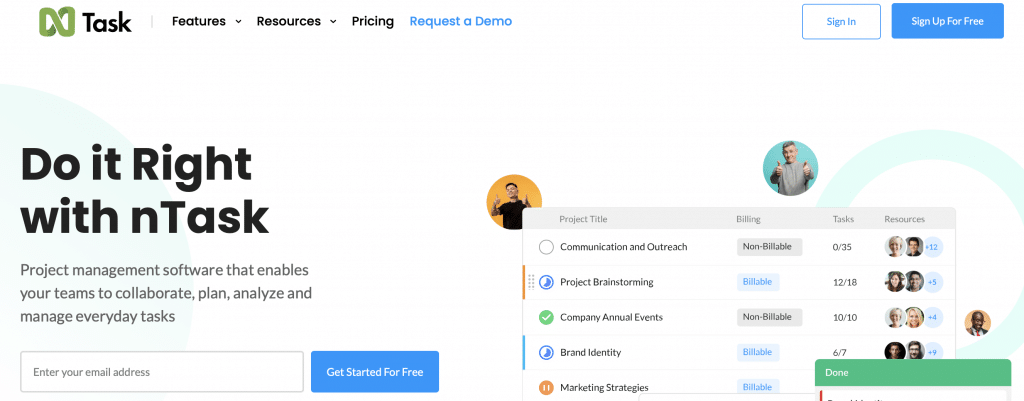
Task: Open the nTask logo homepage link
Action: [x=85, y=22]
